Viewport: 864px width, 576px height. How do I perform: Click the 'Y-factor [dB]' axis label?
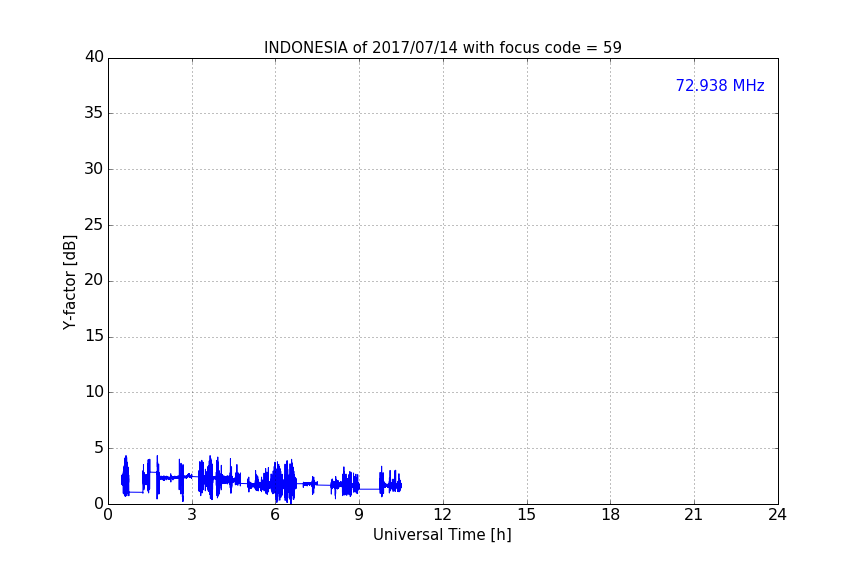pos(69,282)
